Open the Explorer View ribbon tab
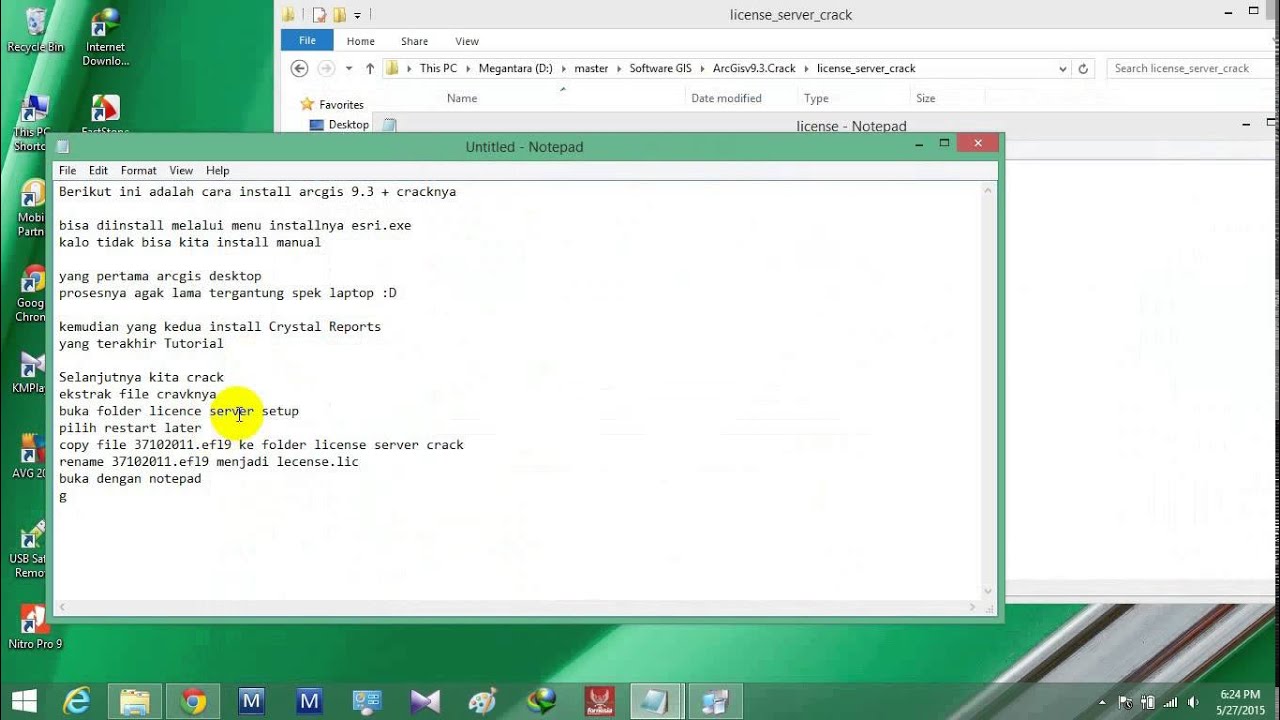Image resolution: width=1280 pixels, height=720 pixels. 467,41
